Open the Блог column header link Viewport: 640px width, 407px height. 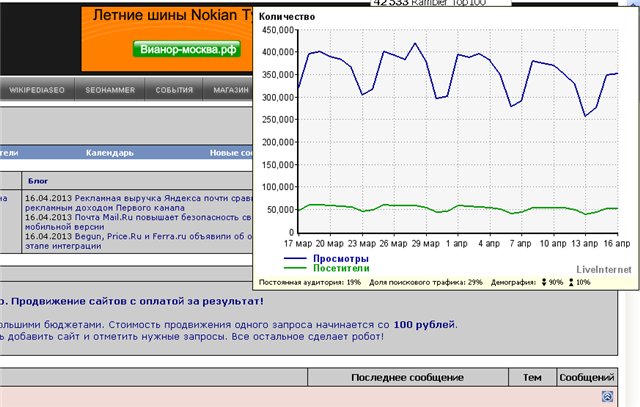[38, 181]
